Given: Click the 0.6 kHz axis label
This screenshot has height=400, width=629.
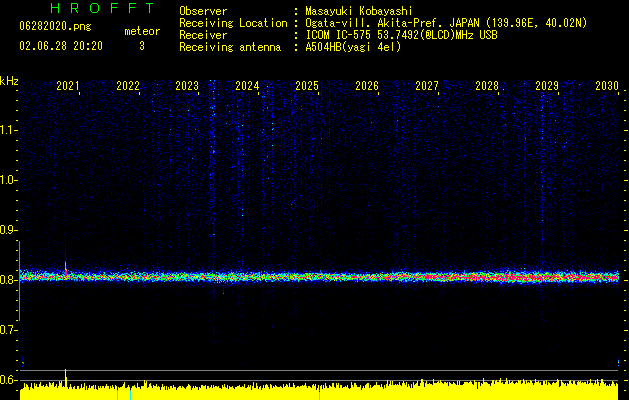Looking at the screenshot, I should click(7, 380).
